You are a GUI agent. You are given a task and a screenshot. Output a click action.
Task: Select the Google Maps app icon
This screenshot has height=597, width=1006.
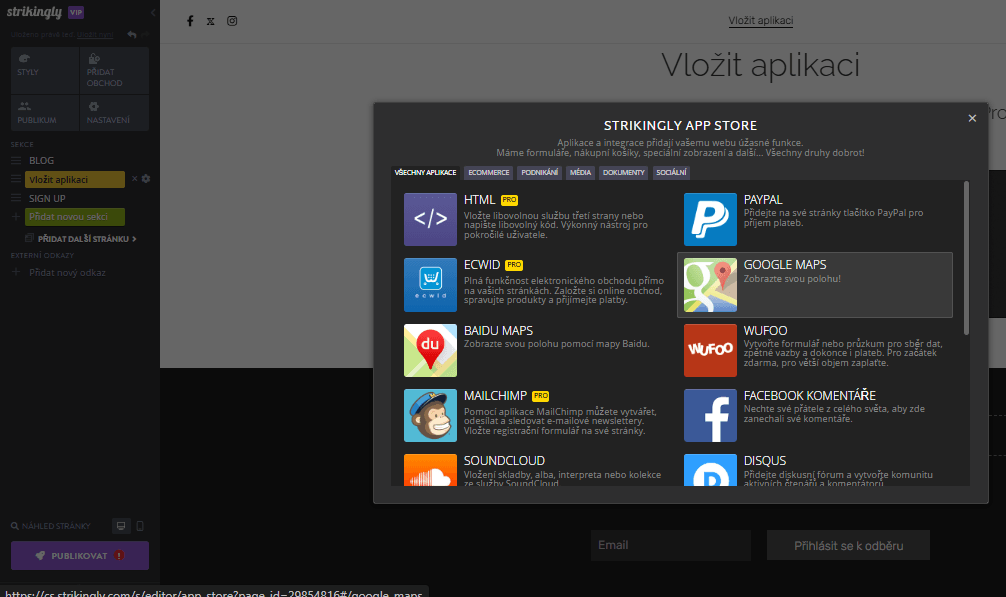click(710, 285)
